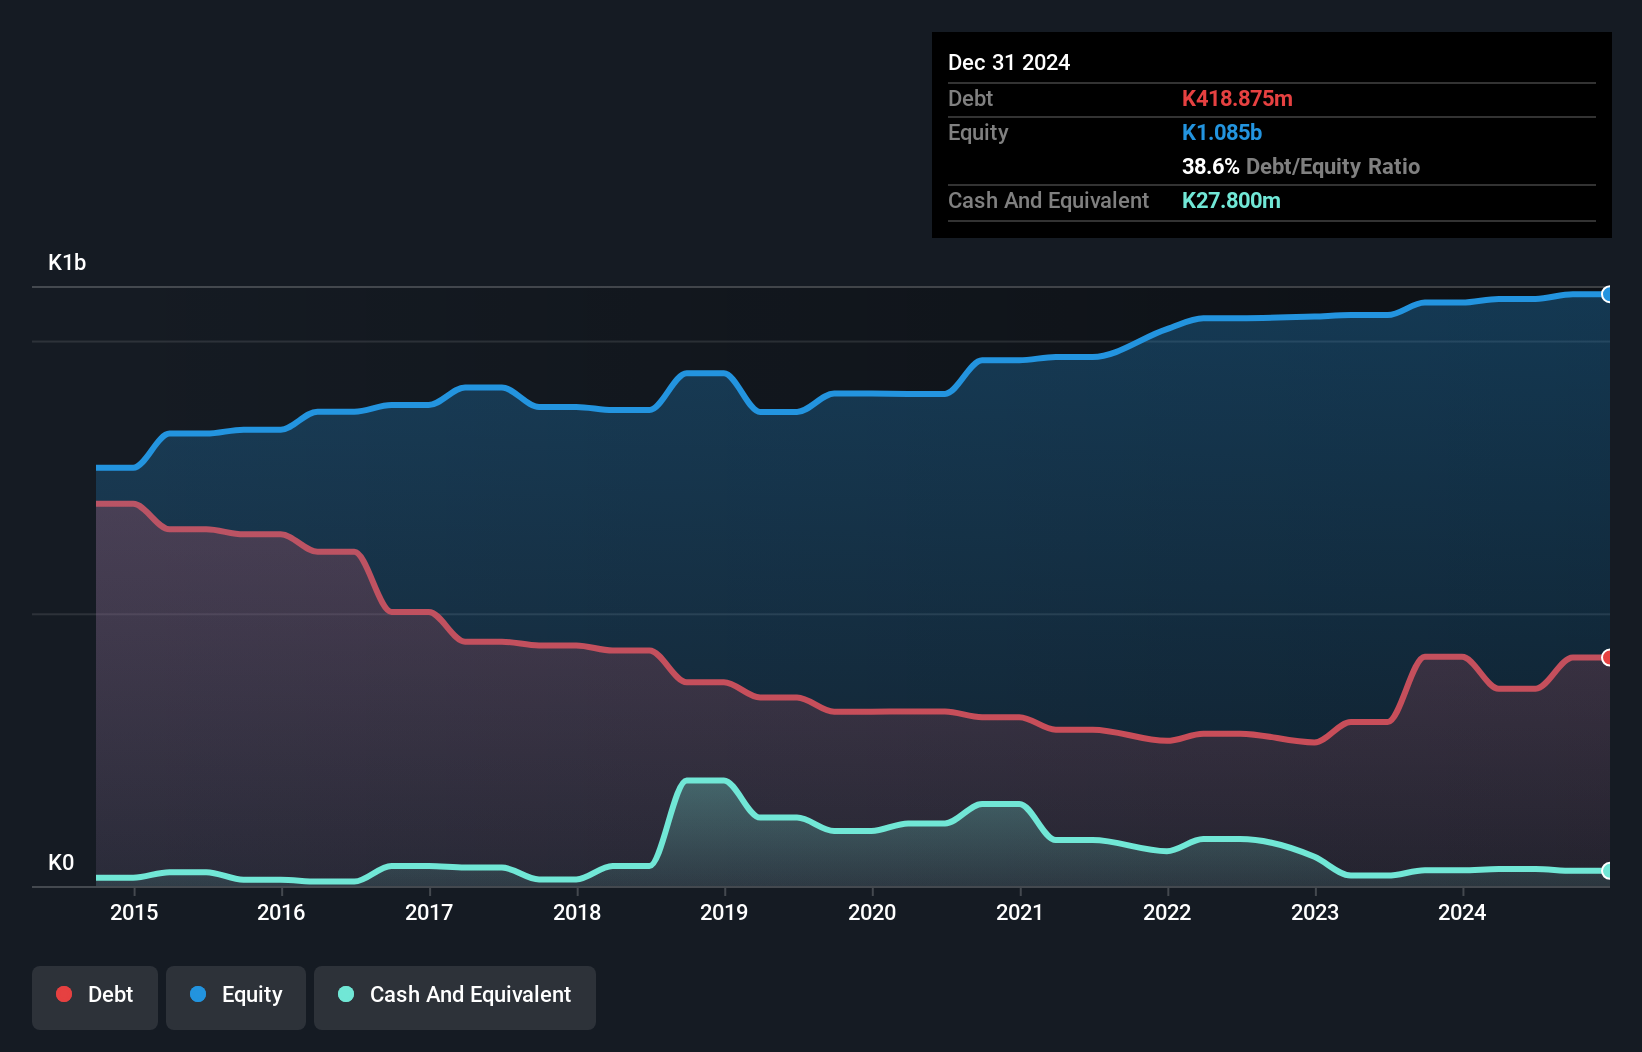Click the 2016 x-axis label
Viewport: 1642px width, 1052px height.
click(281, 912)
